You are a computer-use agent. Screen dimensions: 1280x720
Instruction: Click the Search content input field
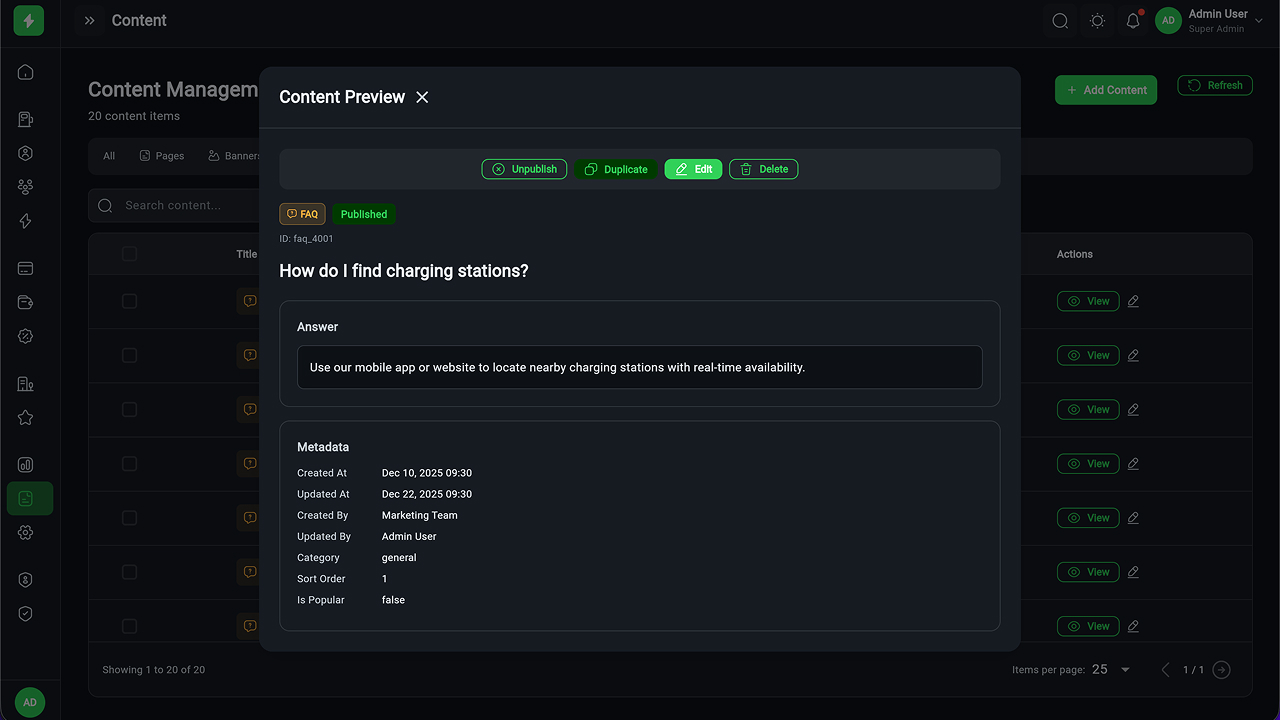[x=180, y=206]
